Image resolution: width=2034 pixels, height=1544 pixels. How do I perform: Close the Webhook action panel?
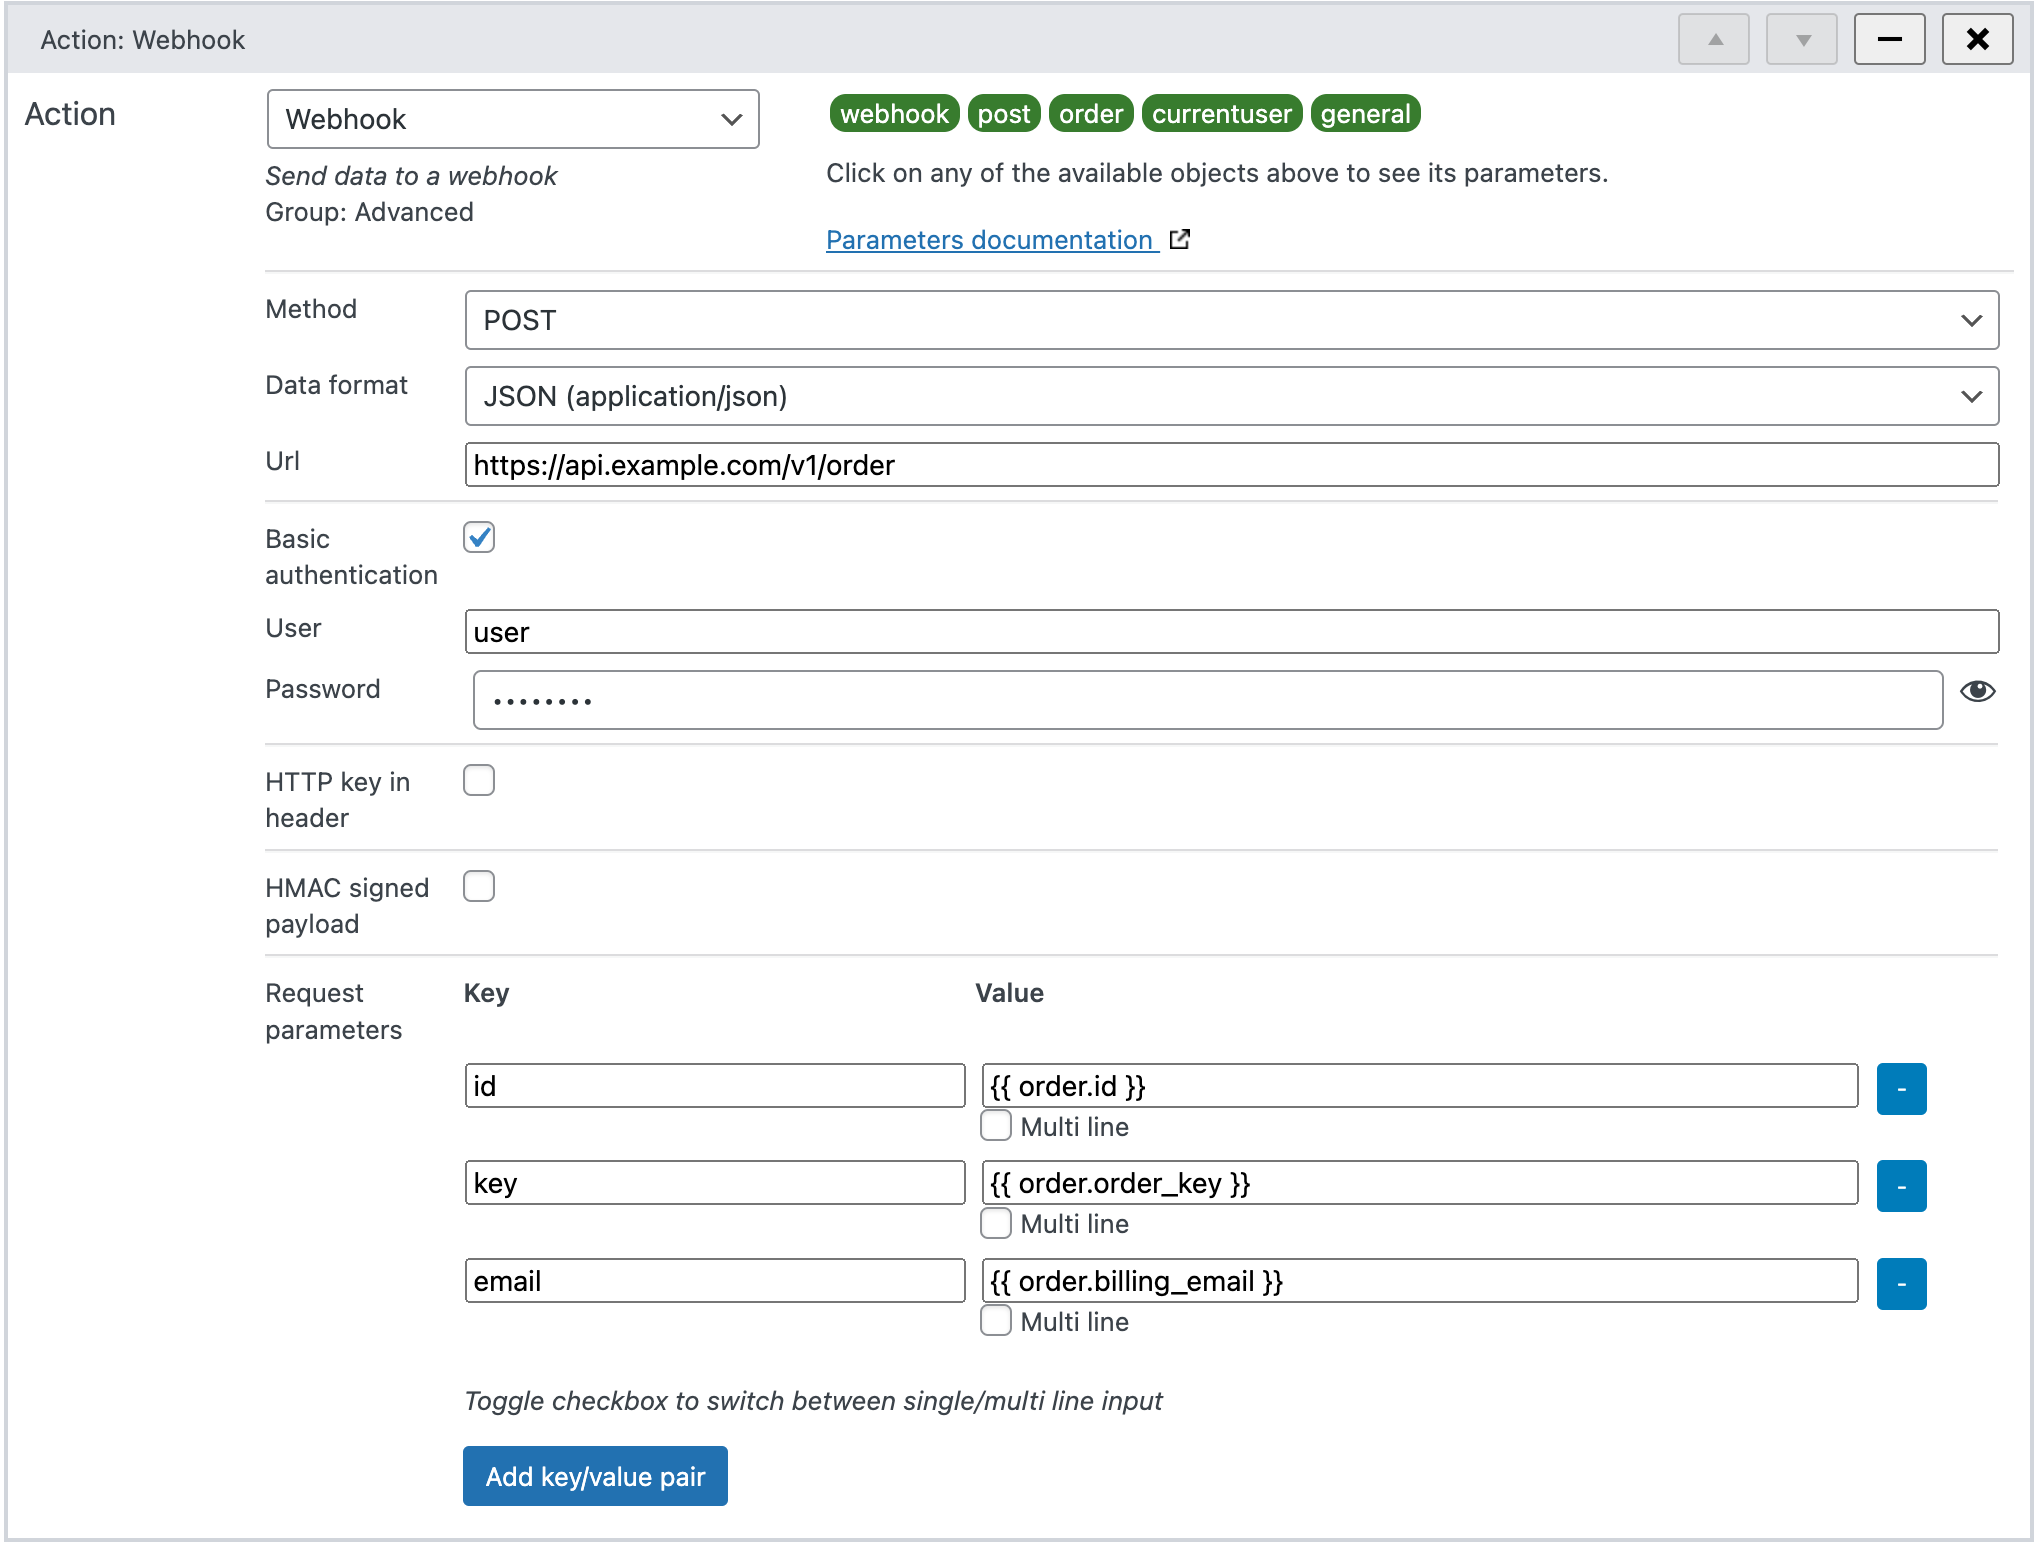pos(1977,39)
